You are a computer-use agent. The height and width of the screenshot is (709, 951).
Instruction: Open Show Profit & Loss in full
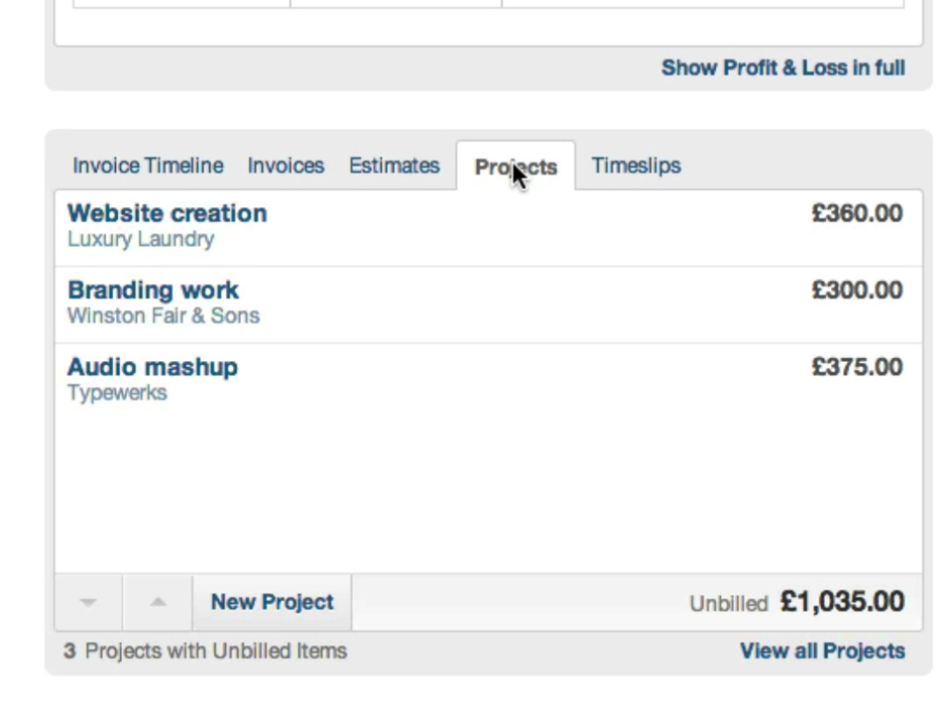[x=783, y=68]
